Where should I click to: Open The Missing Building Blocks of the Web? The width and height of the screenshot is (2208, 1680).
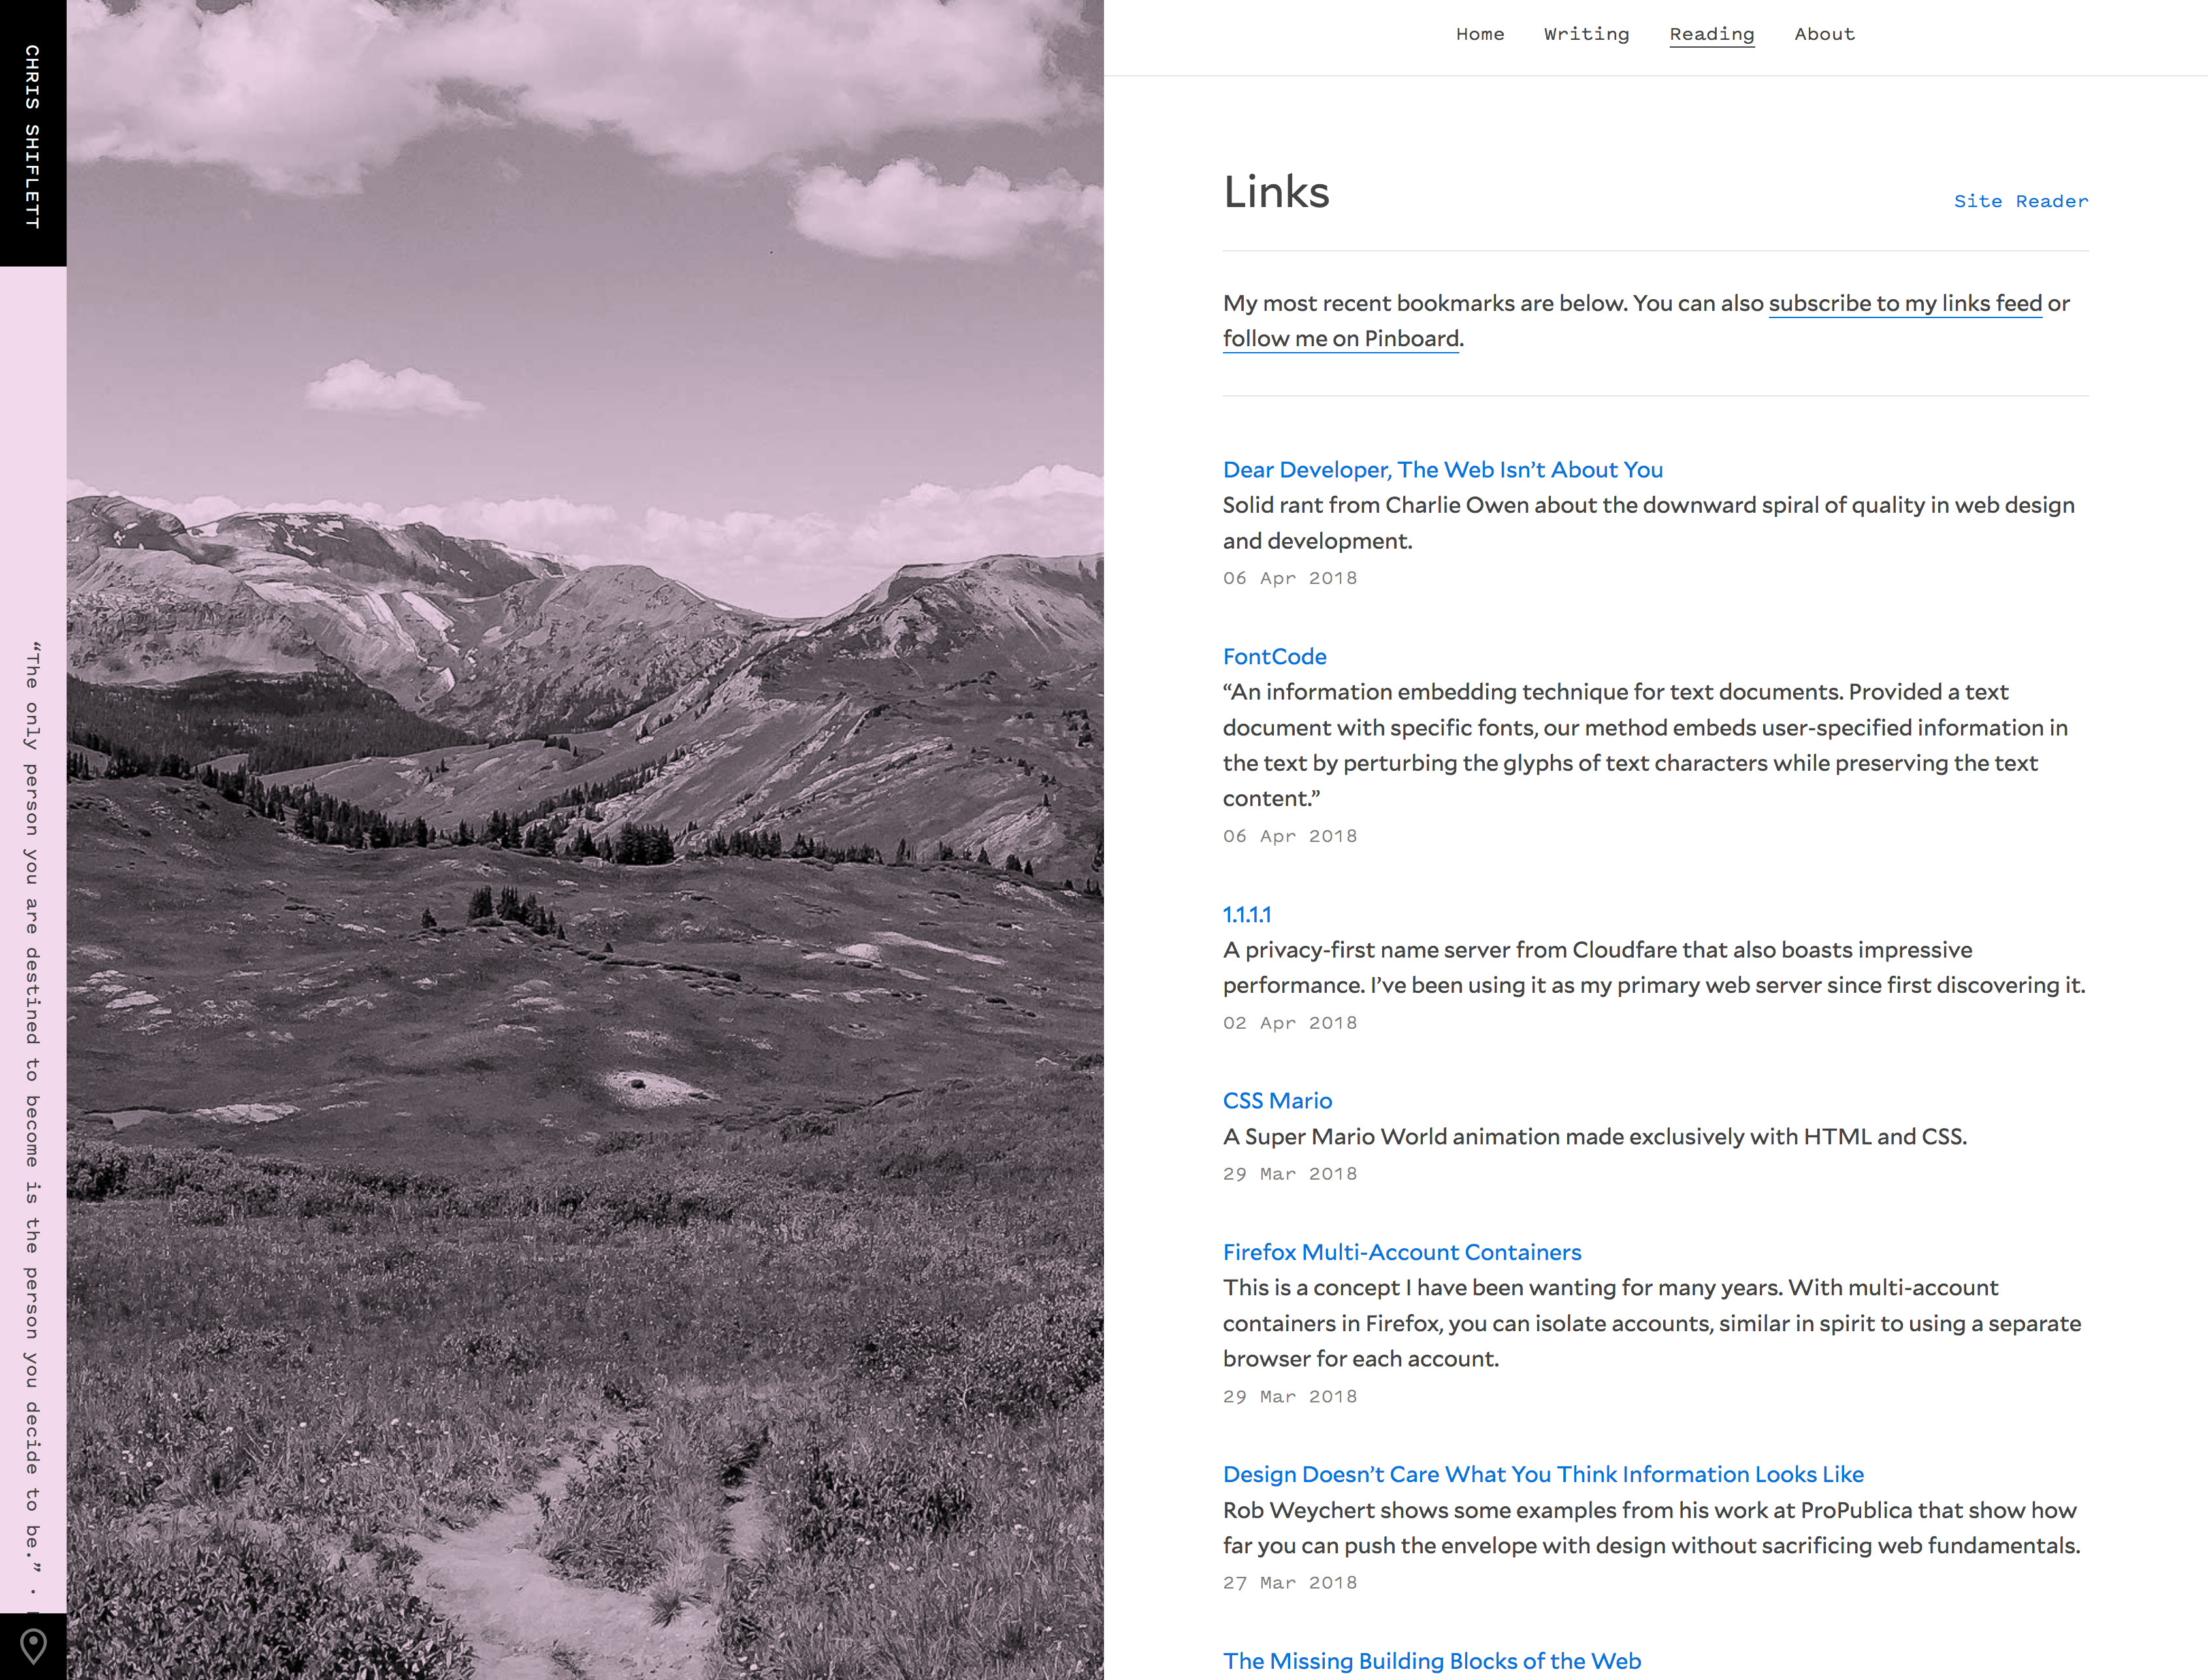1431,1661
